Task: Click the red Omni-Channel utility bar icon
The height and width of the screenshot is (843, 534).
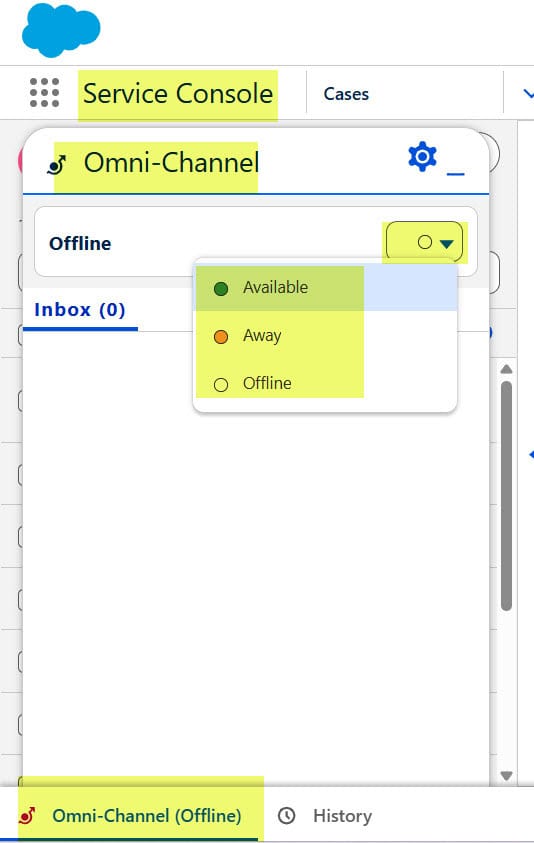Action: pyautogui.click(x=27, y=816)
